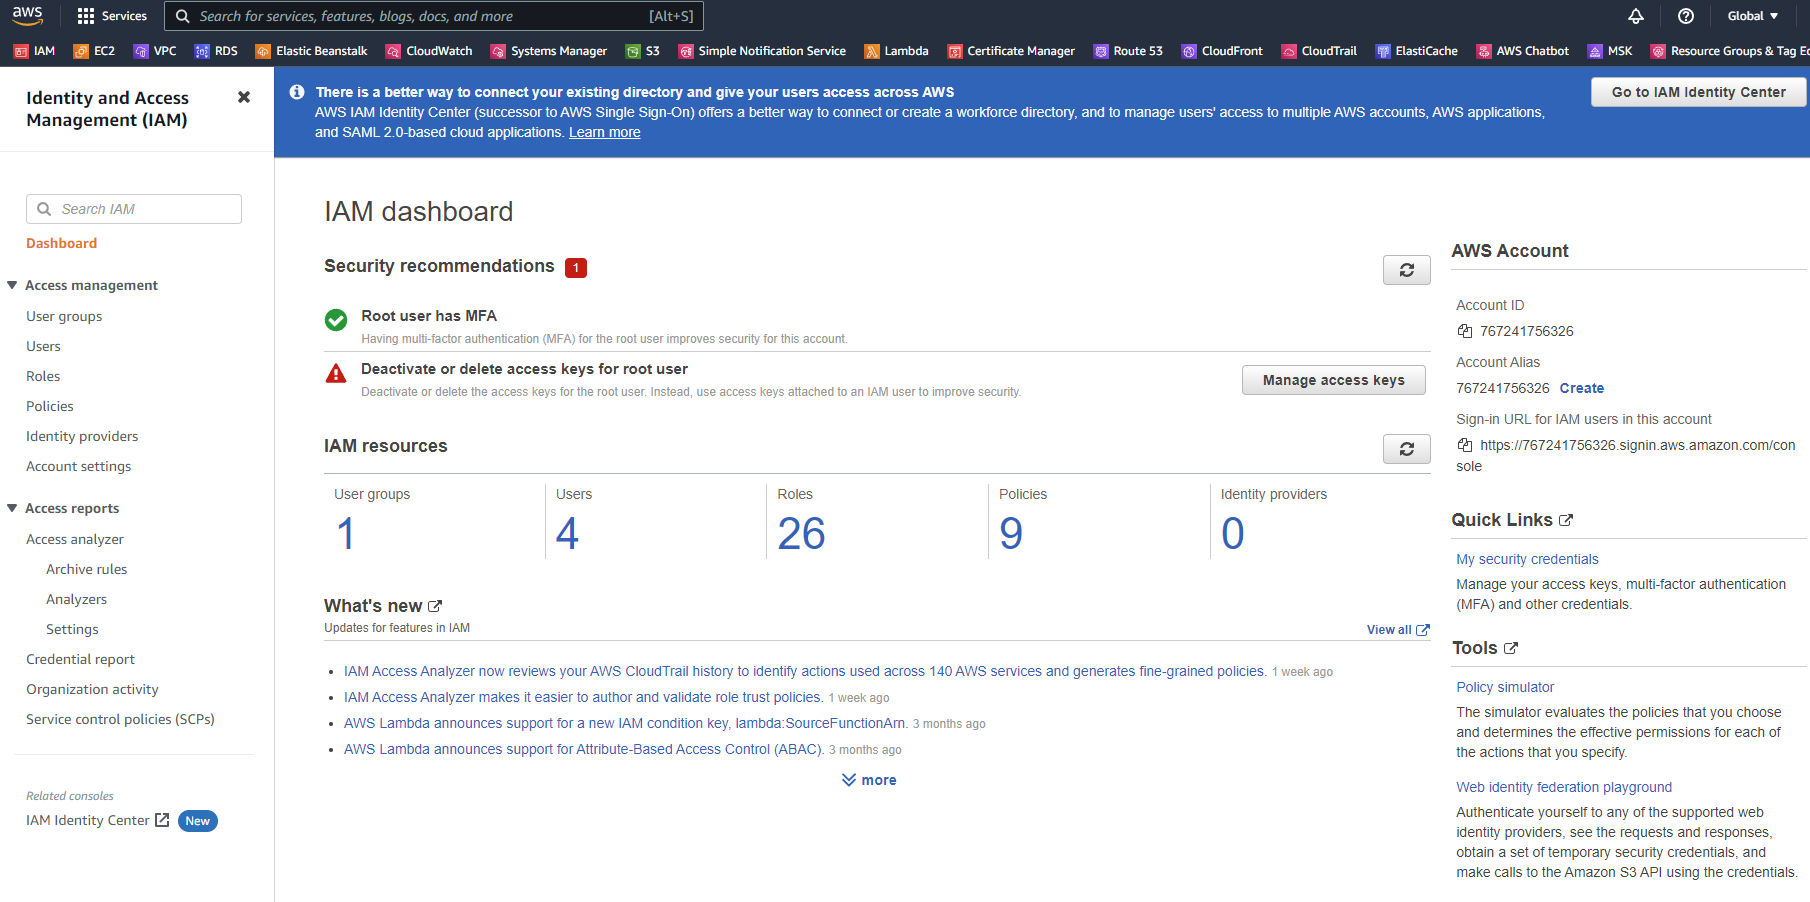The width and height of the screenshot is (1810, 902).
Task: Open IAM Identity Center related console
Action: (97, 820)
